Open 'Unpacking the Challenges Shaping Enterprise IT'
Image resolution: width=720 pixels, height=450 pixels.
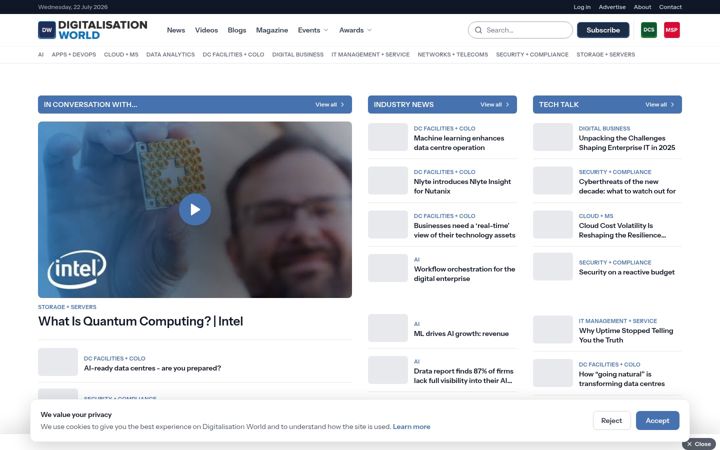pos(627,143)
